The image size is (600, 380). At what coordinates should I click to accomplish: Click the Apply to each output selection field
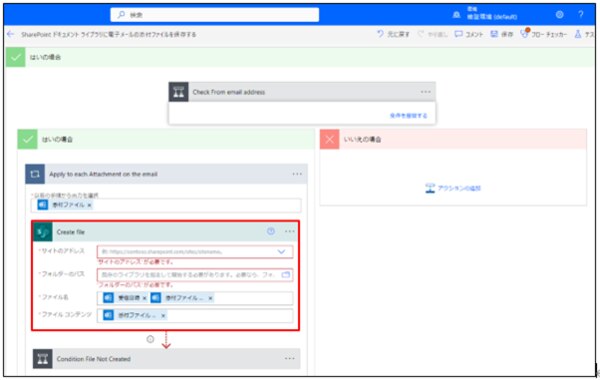(x=166, y=205)
